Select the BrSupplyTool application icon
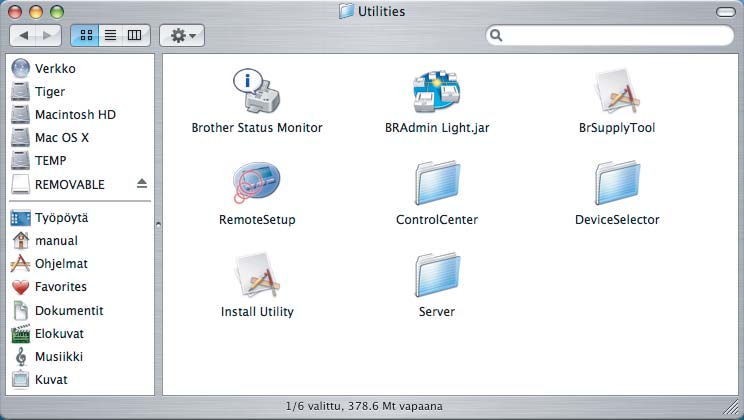 [617, 91]
